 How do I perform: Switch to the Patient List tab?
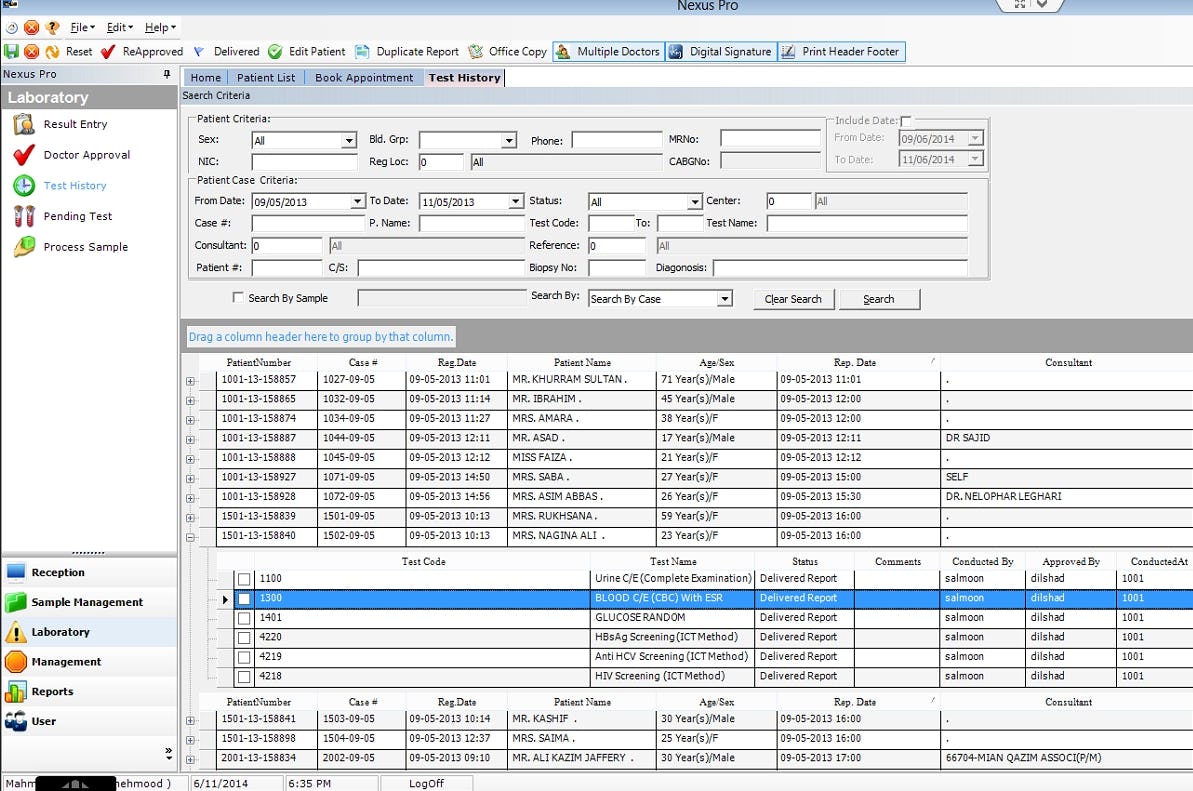(x=266, y=77)
